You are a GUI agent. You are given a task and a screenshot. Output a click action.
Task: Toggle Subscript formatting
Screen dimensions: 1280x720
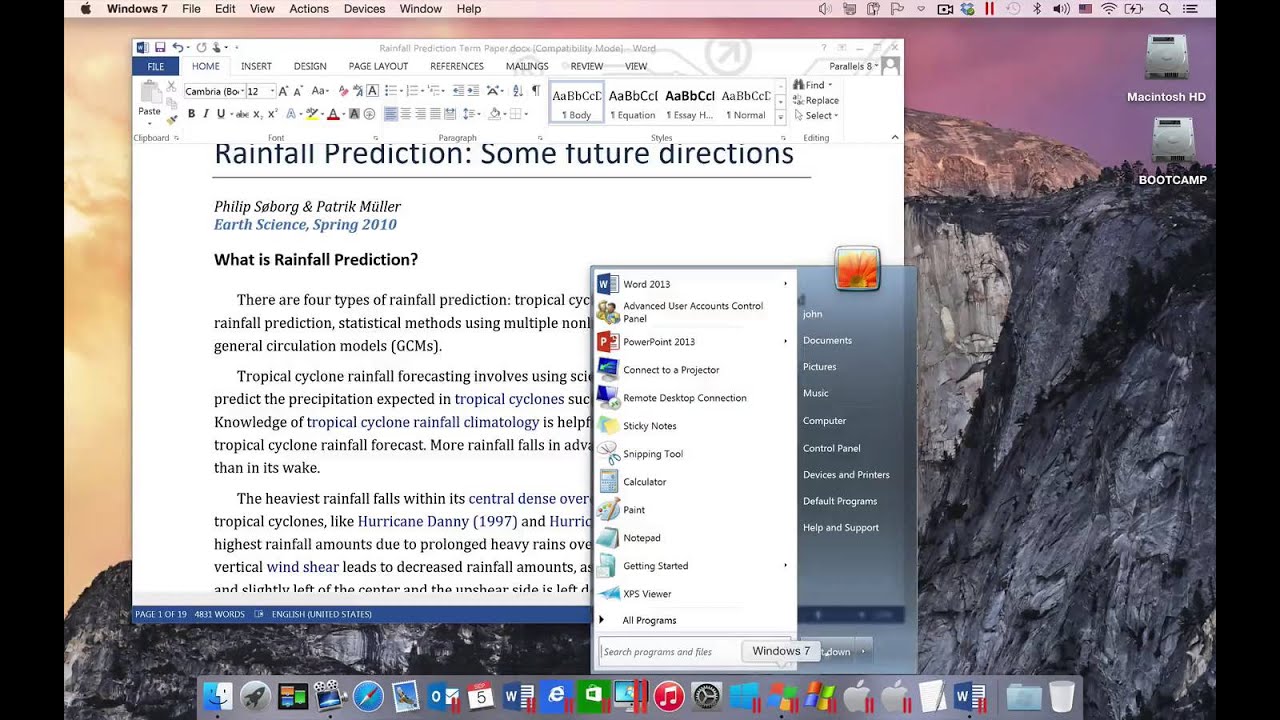258,114
